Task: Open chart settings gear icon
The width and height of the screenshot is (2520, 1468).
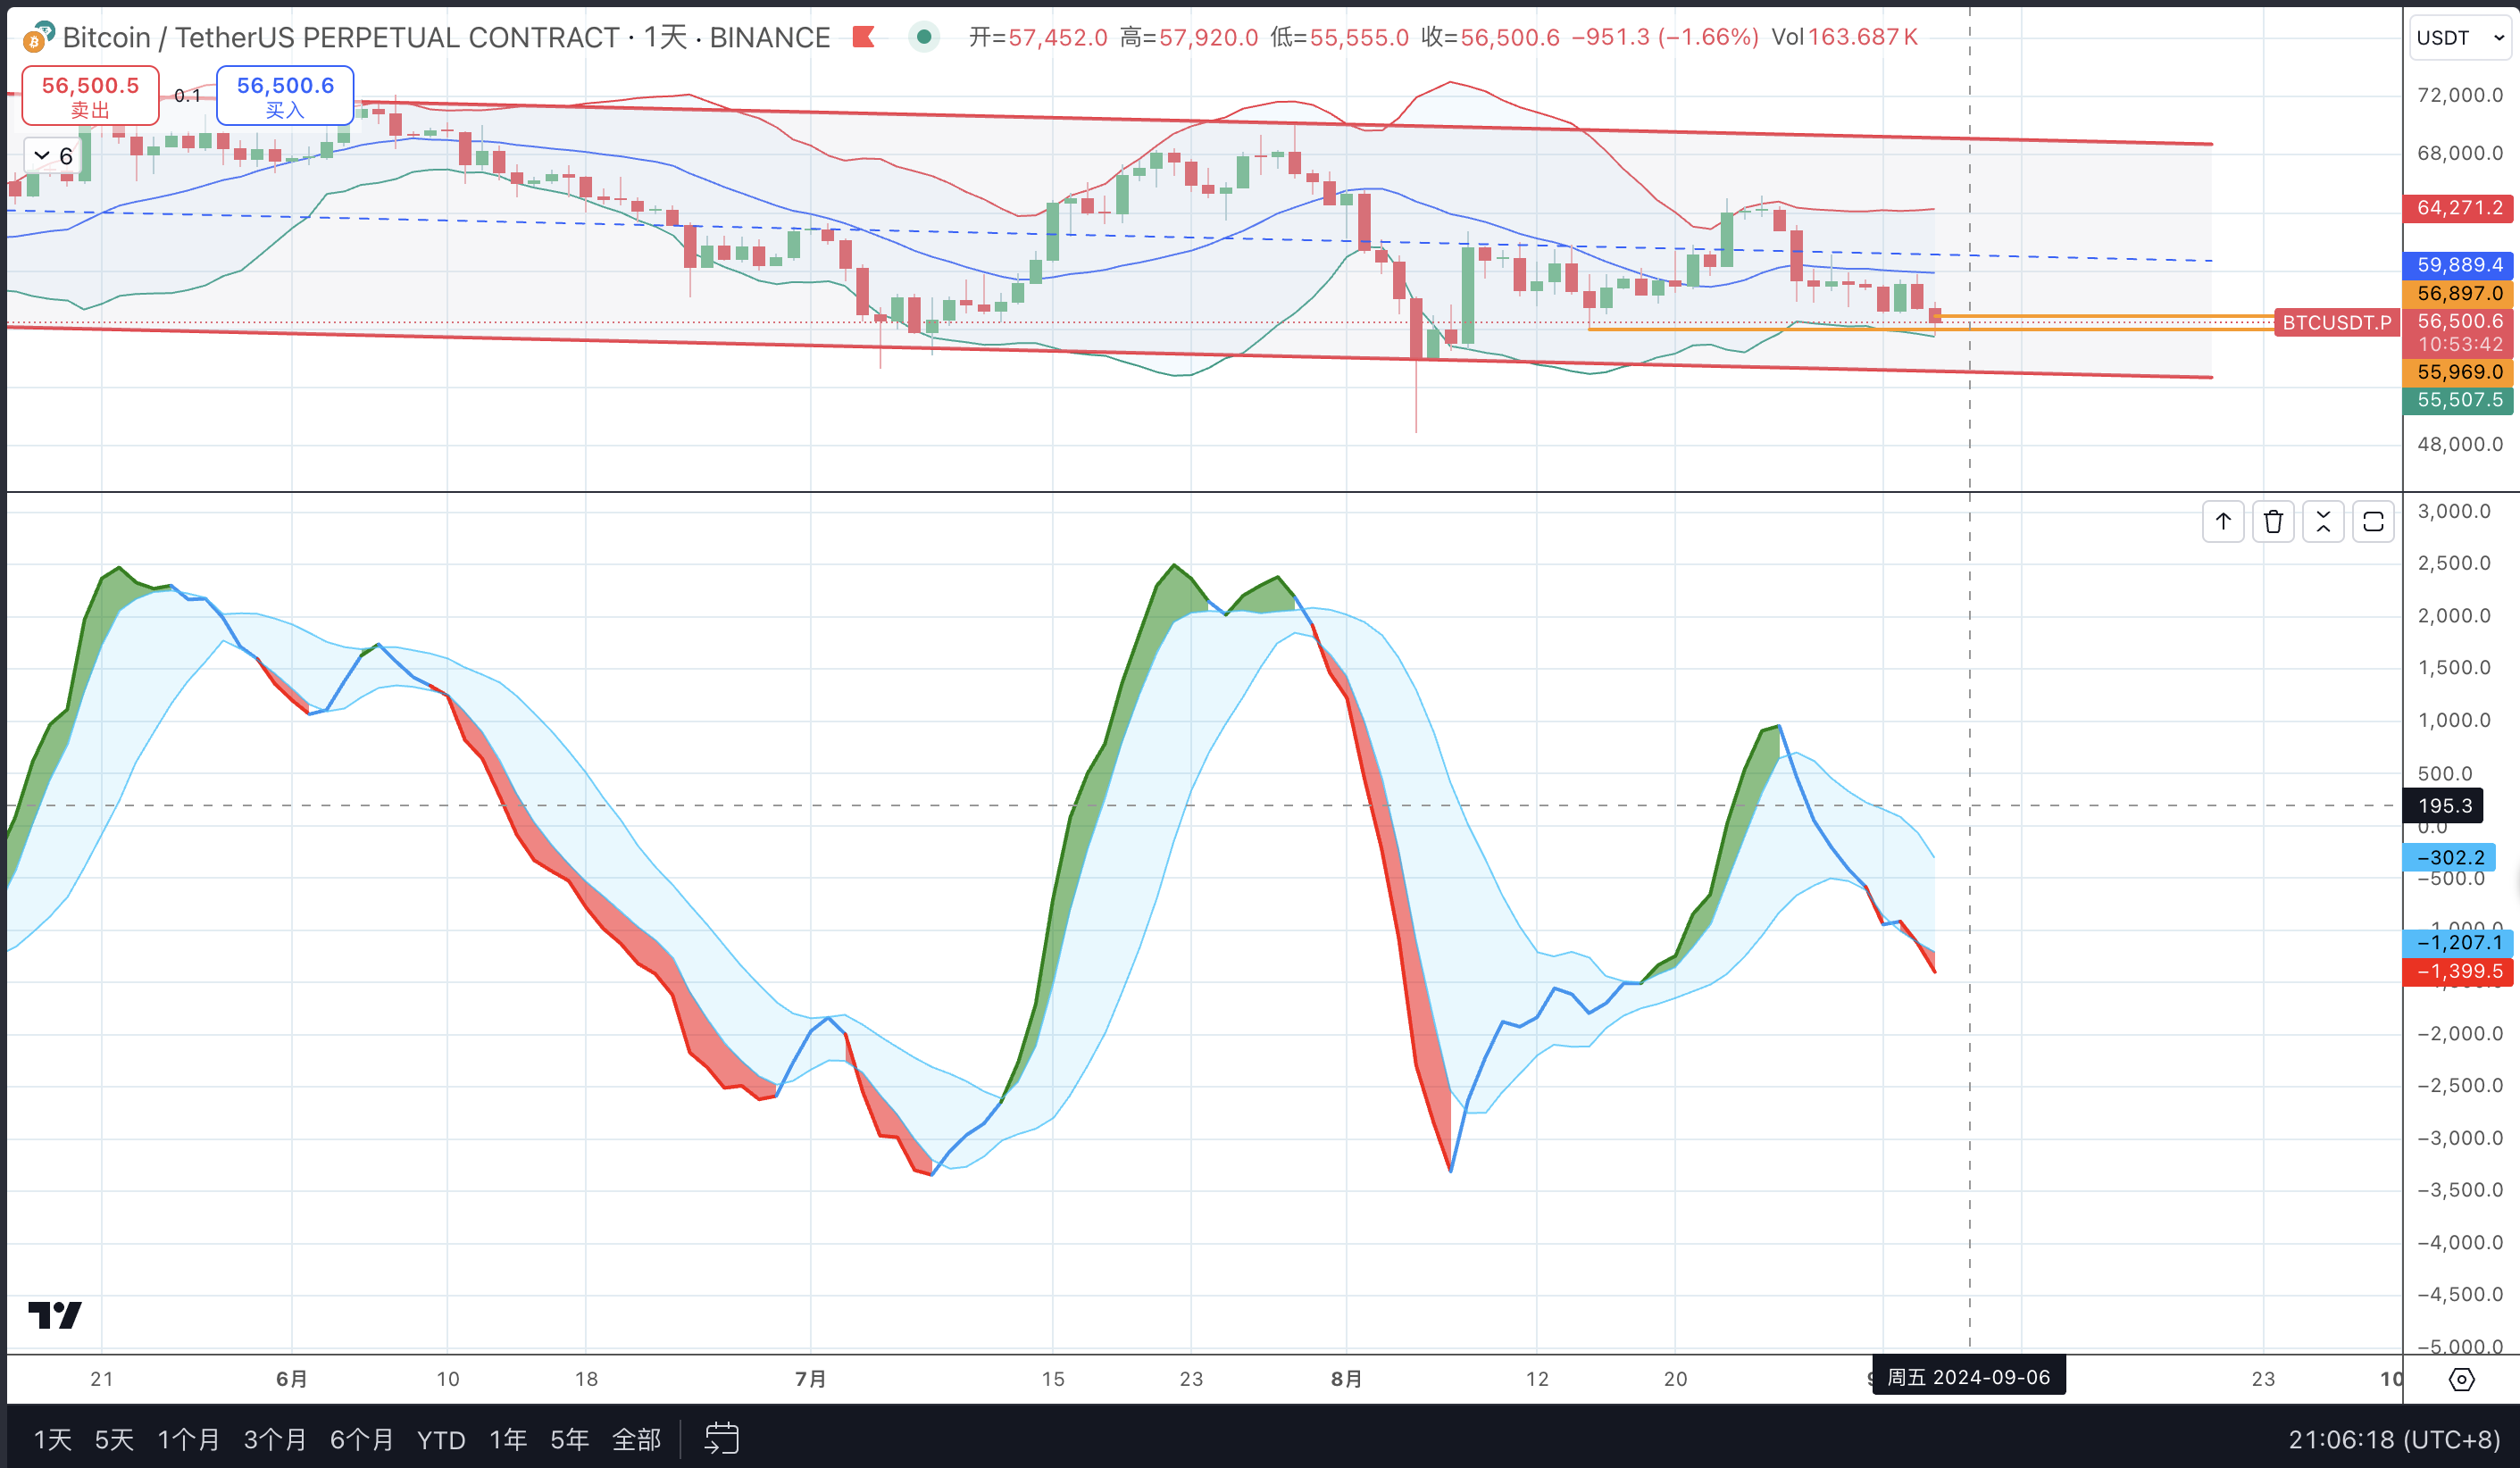Action: (2461, 1379)
